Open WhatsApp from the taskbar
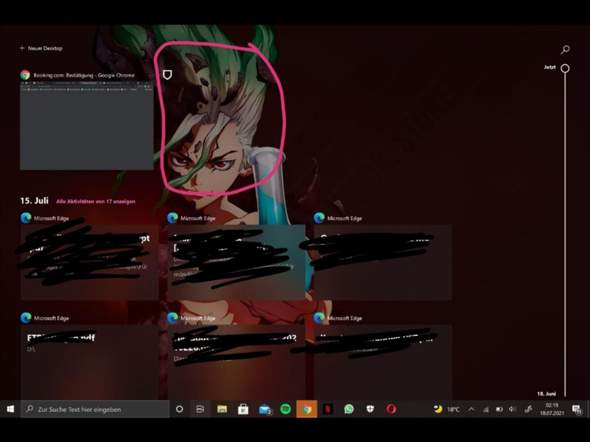 pos(349,409)
